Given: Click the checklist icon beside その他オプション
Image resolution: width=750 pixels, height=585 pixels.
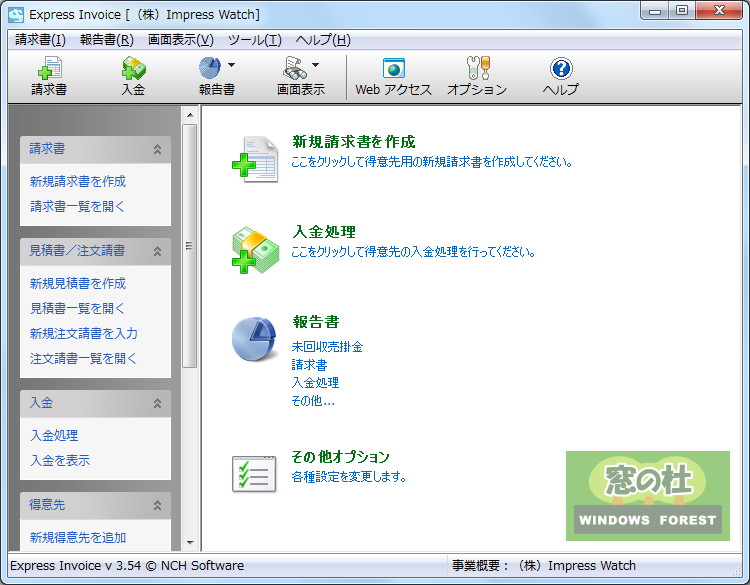Looking at the screenshot, I should tap(254, 474).
